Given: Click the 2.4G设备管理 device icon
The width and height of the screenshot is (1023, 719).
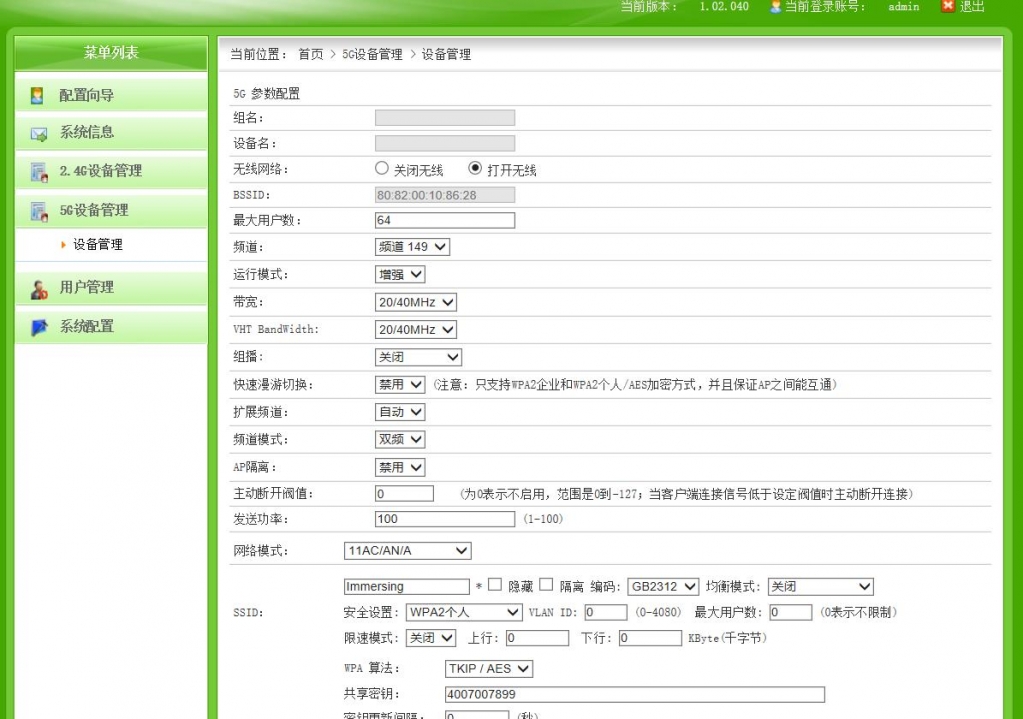Looking at the screenshot, I should [x=39, y=172].
